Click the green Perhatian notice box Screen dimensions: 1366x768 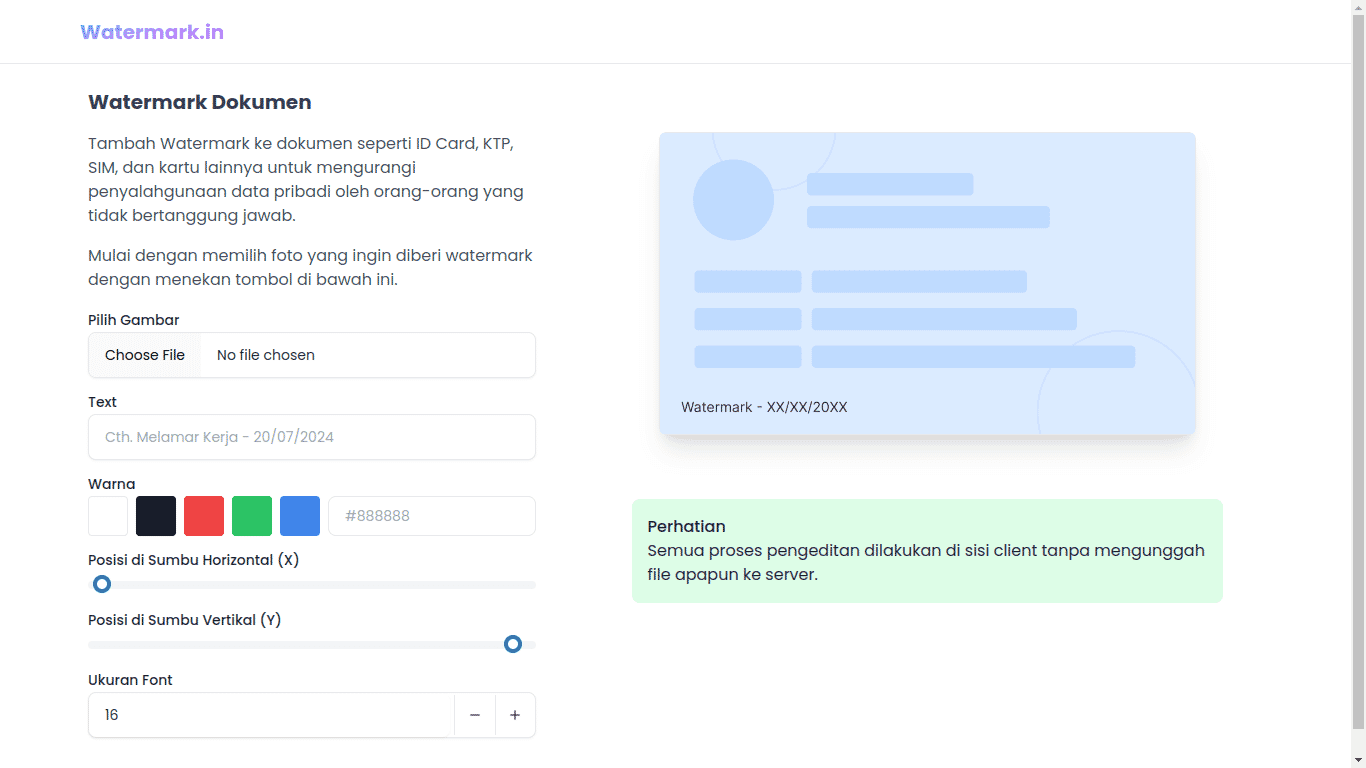click(x=927, y=551)
